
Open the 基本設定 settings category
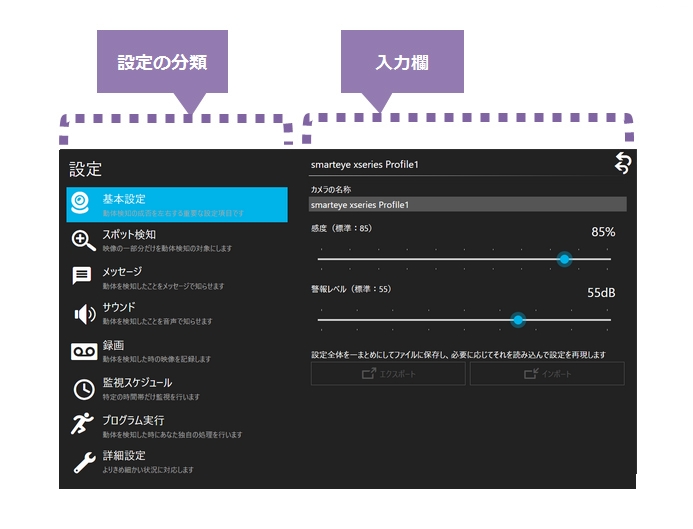click(124, 199)
